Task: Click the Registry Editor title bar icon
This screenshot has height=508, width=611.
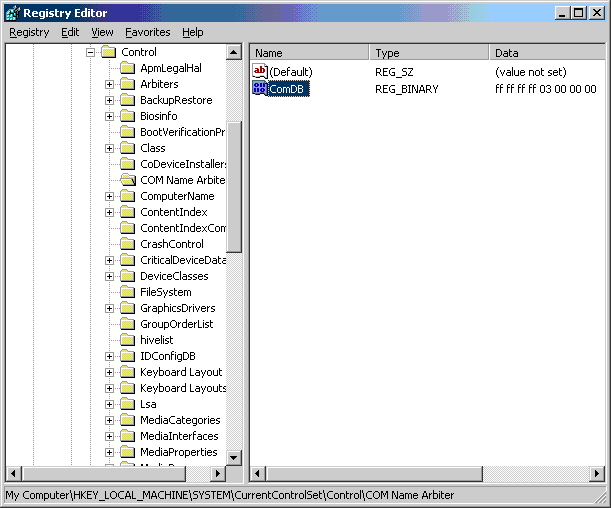Action: pyautogui.click(x=12, y=13)
